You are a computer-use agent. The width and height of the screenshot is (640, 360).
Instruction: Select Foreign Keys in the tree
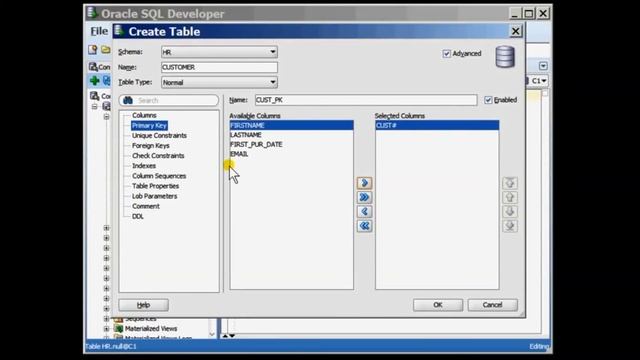pos(151,146)
